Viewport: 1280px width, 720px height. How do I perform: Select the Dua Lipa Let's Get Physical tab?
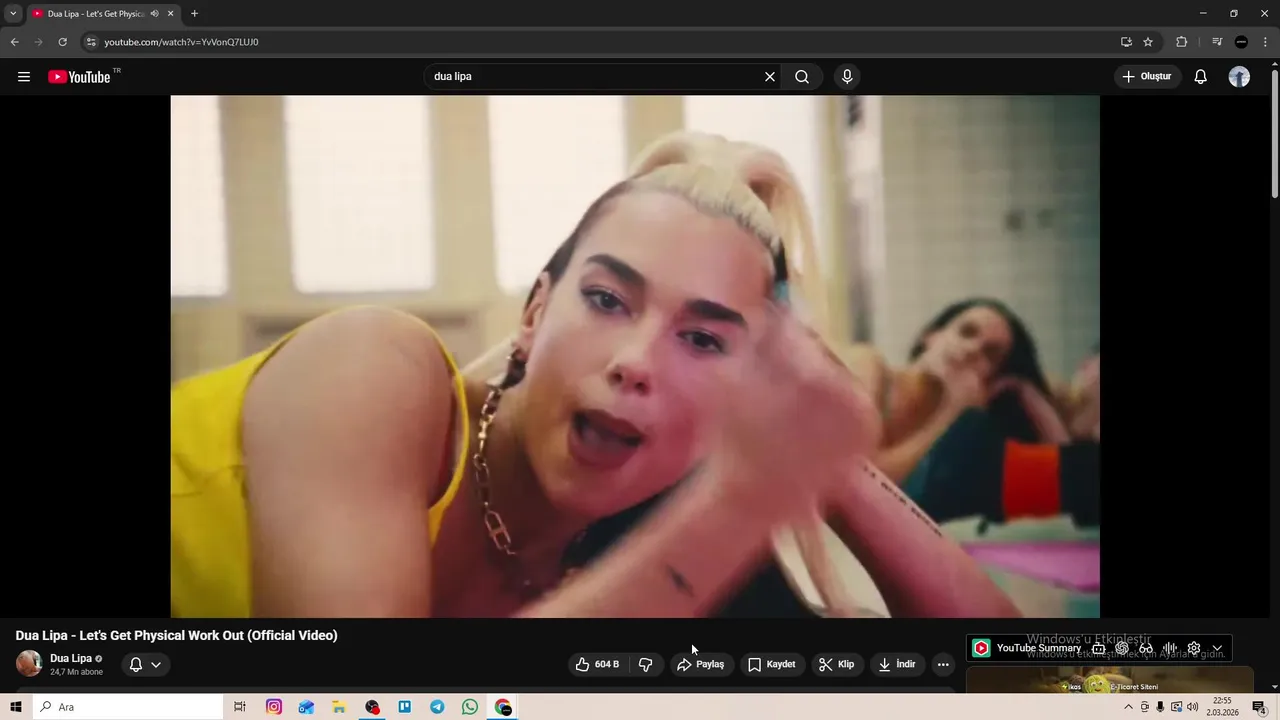point(95,14)
